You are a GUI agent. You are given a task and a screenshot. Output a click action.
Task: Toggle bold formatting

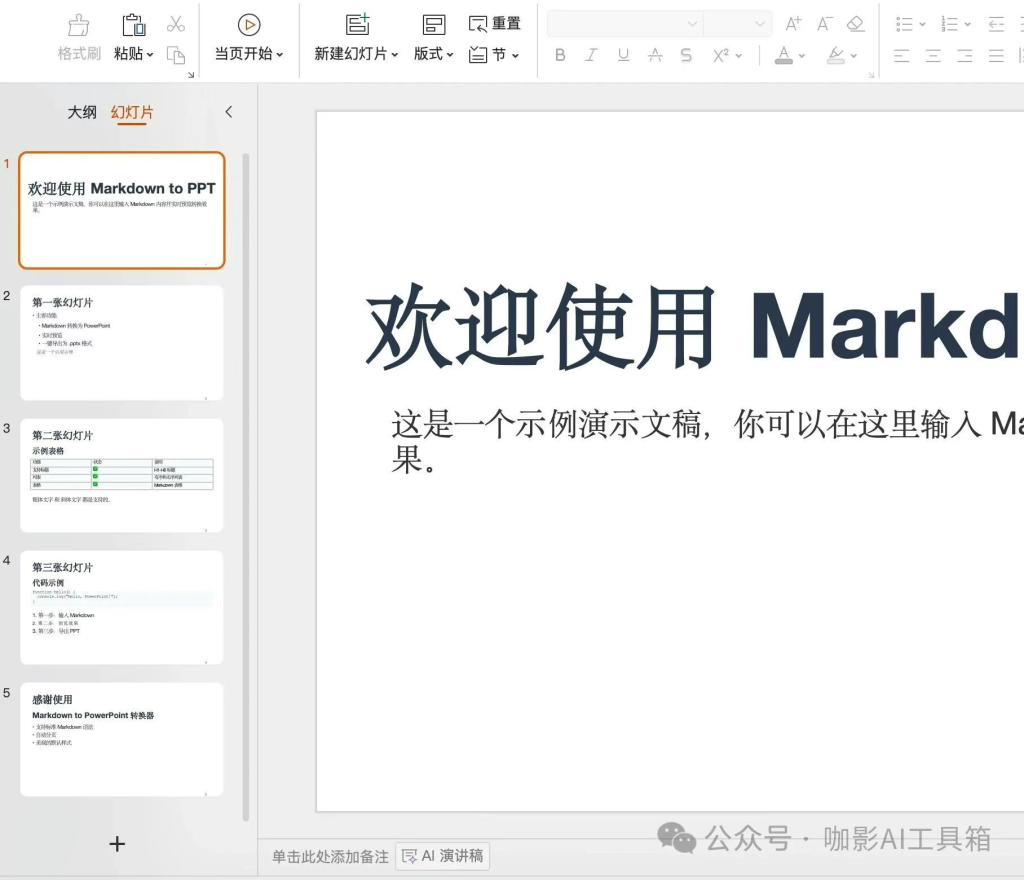559,55
